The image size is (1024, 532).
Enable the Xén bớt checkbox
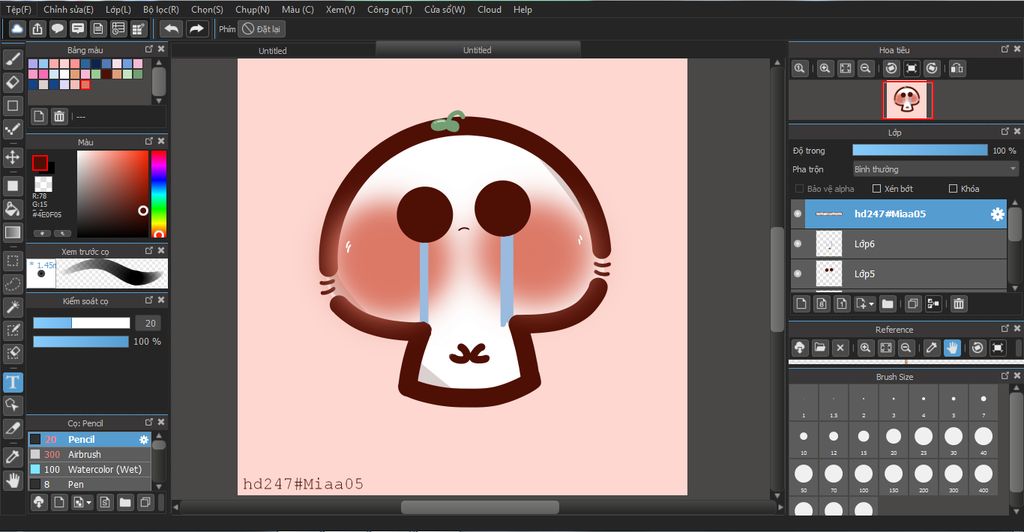pos(876,189)
